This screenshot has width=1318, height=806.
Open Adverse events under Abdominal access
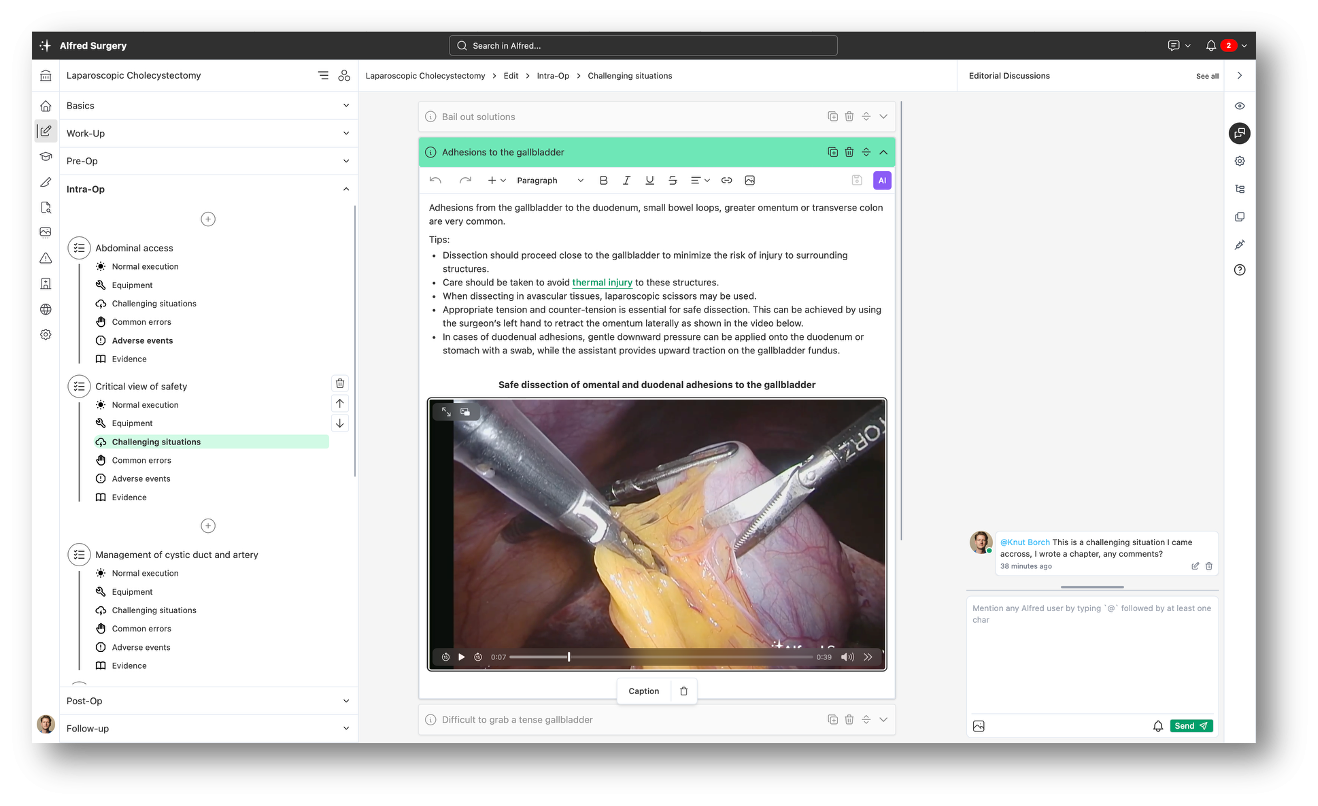click(x=142, y=340)
